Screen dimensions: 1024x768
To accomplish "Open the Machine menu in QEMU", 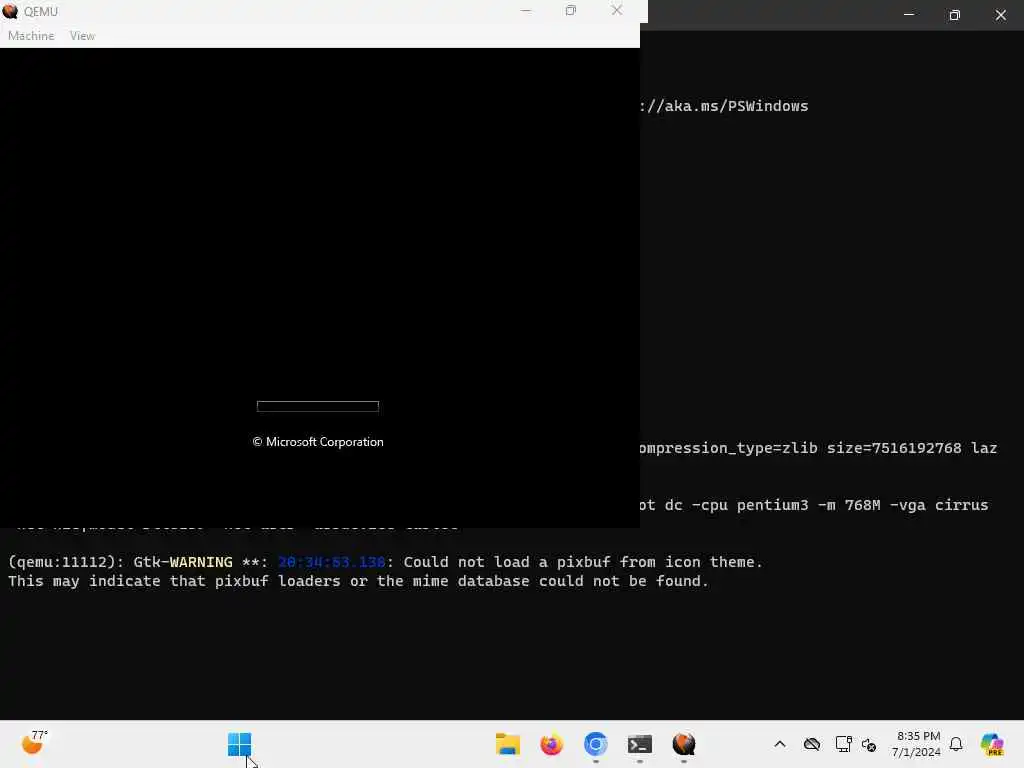I will 31,36.
